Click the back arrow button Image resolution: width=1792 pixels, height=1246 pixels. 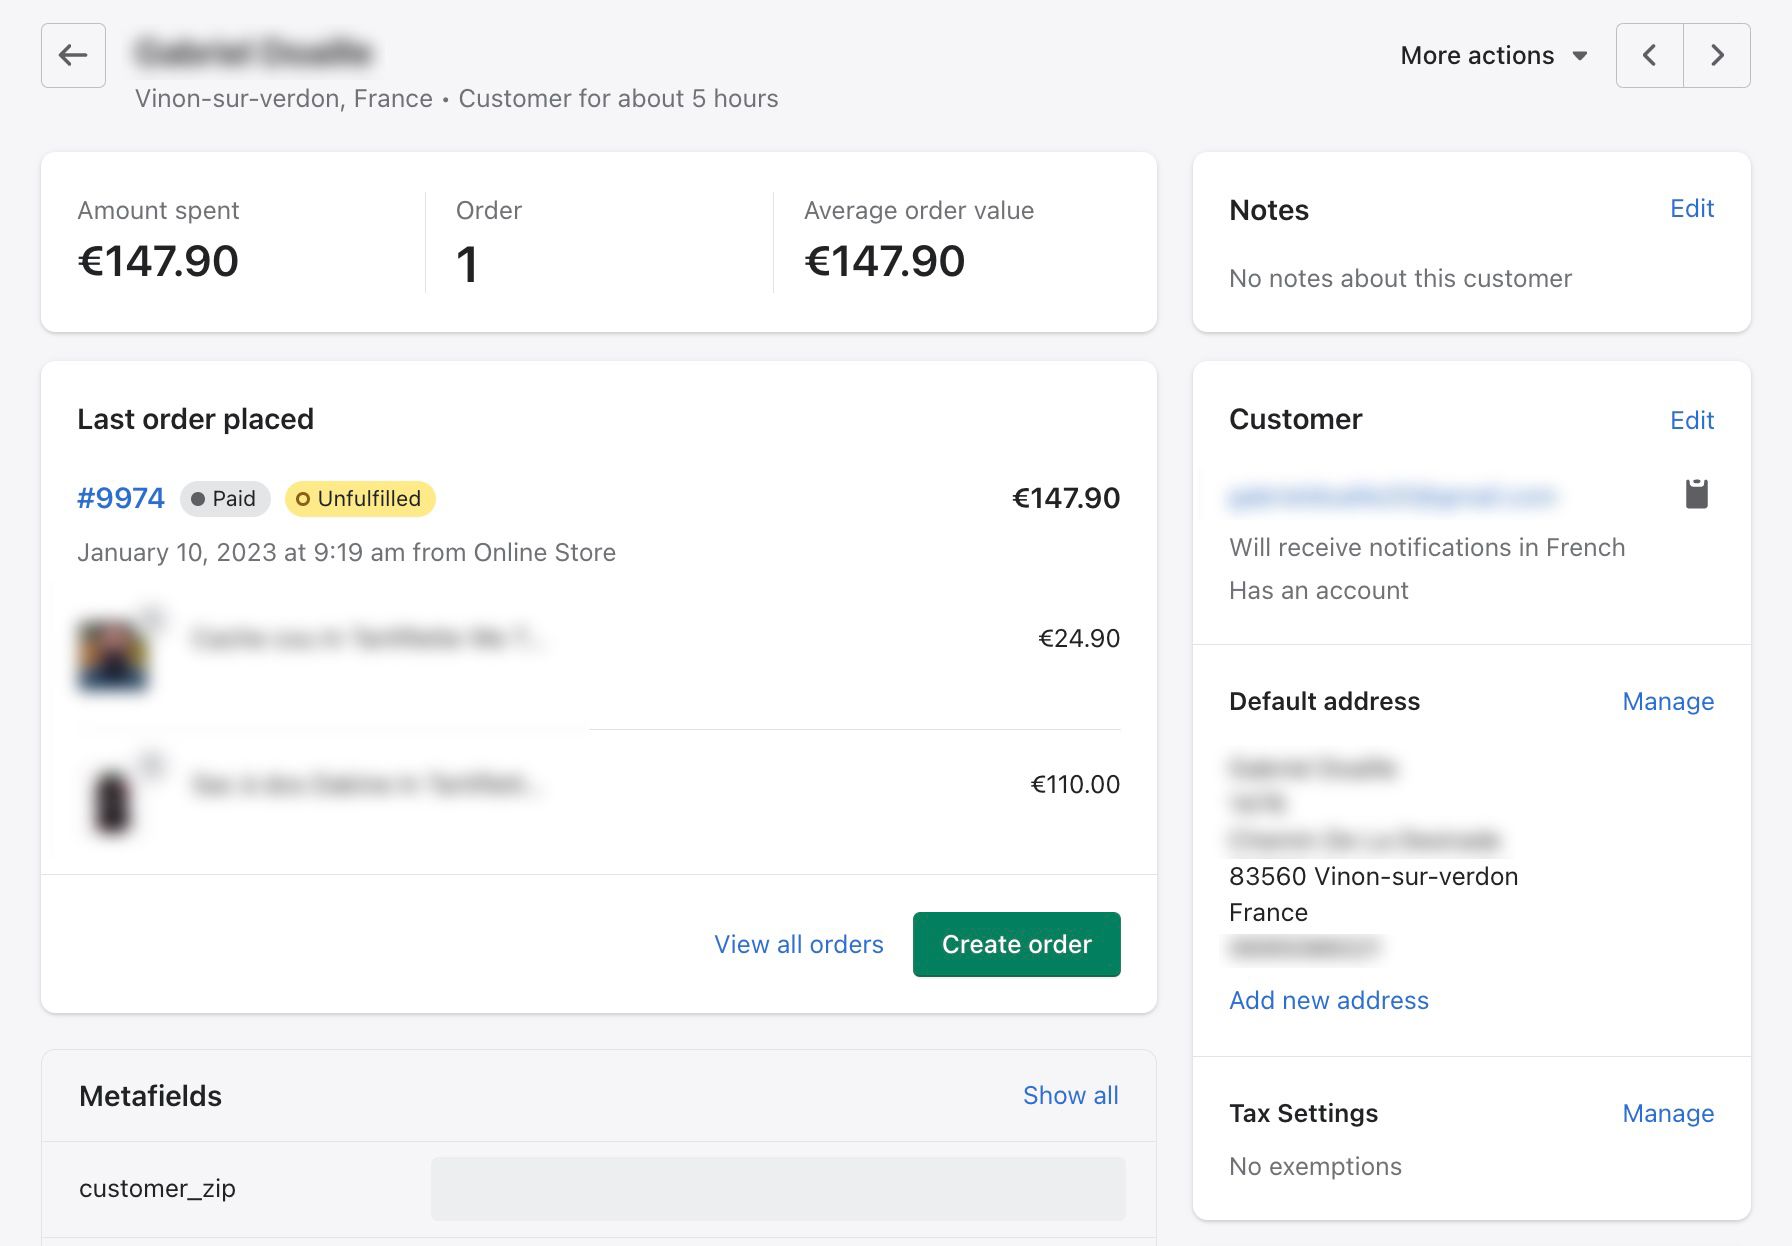coord(73,55)
